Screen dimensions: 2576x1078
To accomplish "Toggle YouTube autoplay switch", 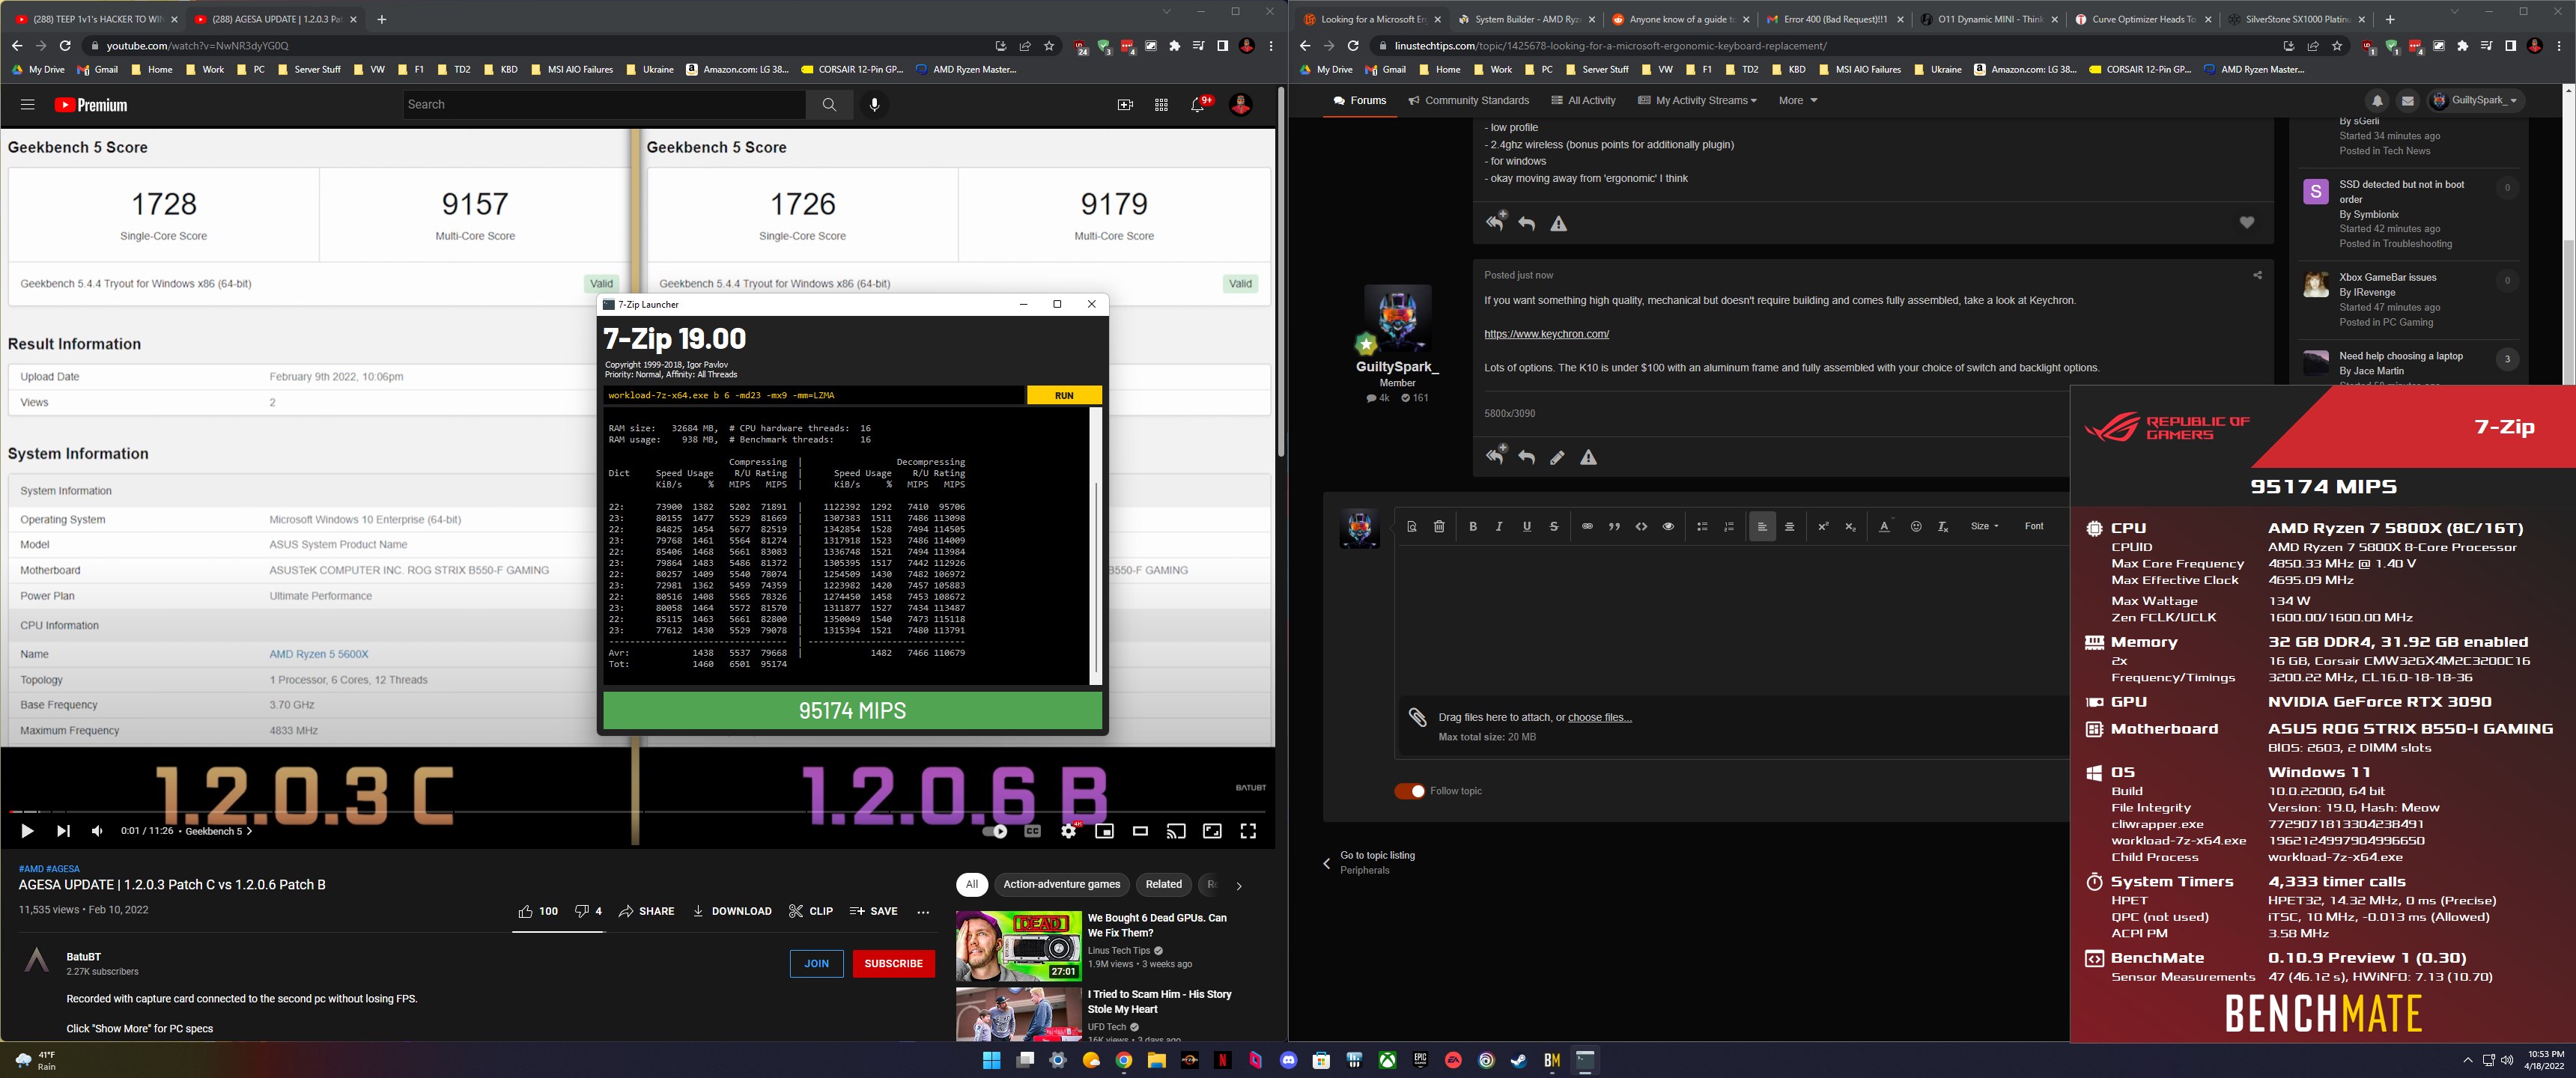I will (x=995, y=830).
